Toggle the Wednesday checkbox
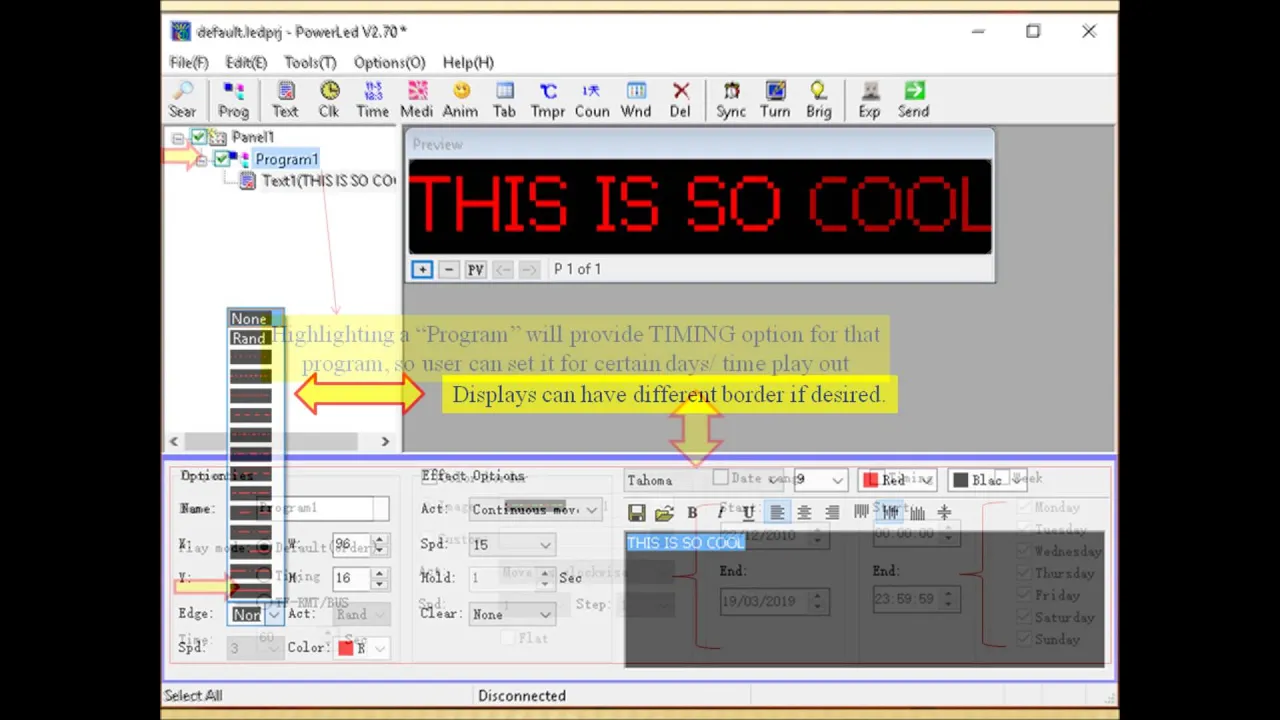Image resolution: width=1280 pixels, height=720 pixels. (1024, 551)
